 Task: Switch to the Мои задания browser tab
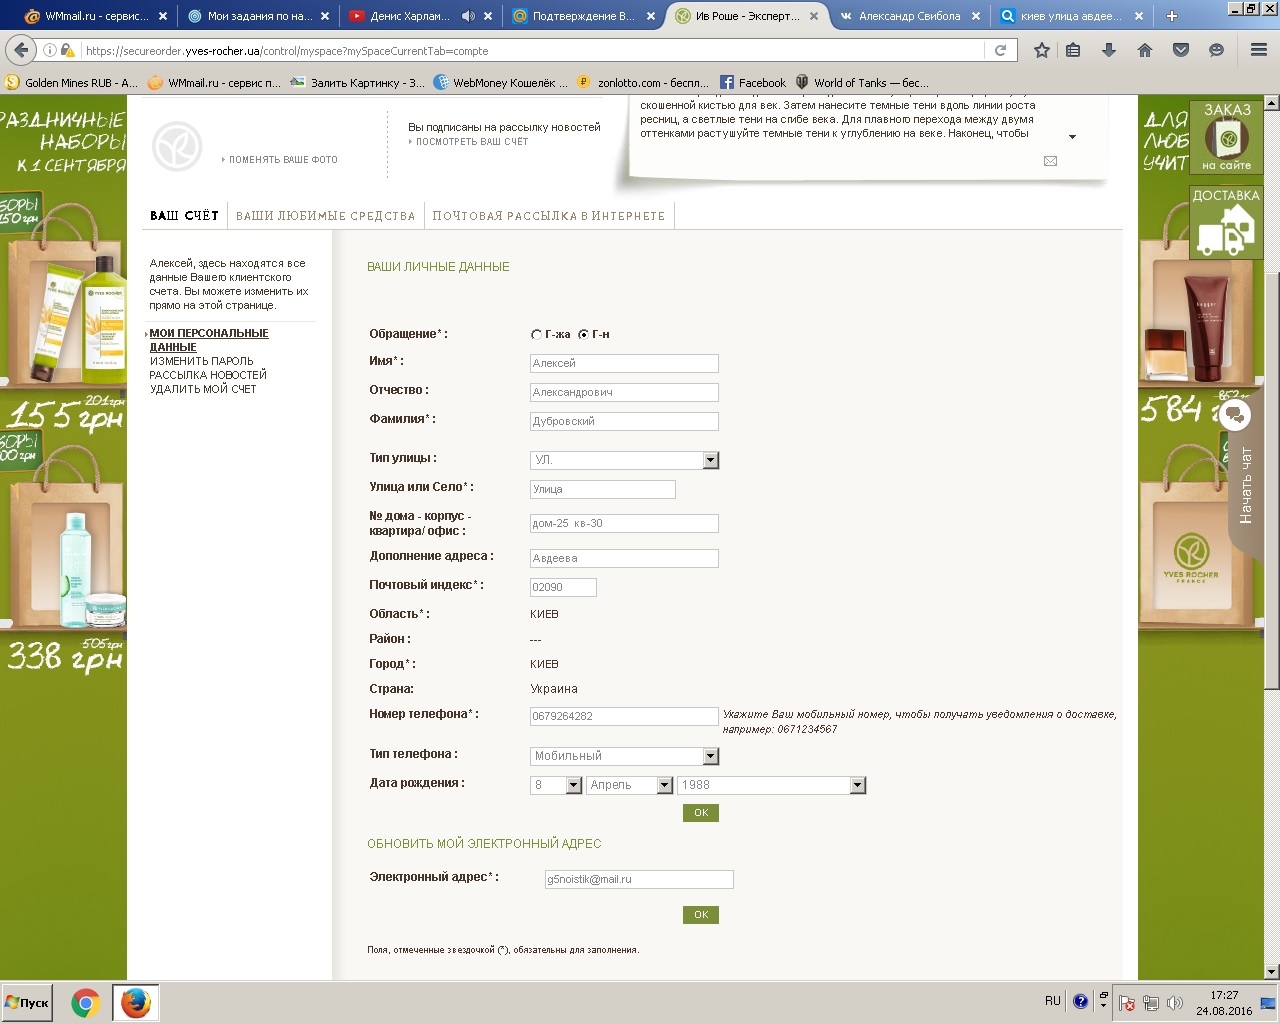259,16
